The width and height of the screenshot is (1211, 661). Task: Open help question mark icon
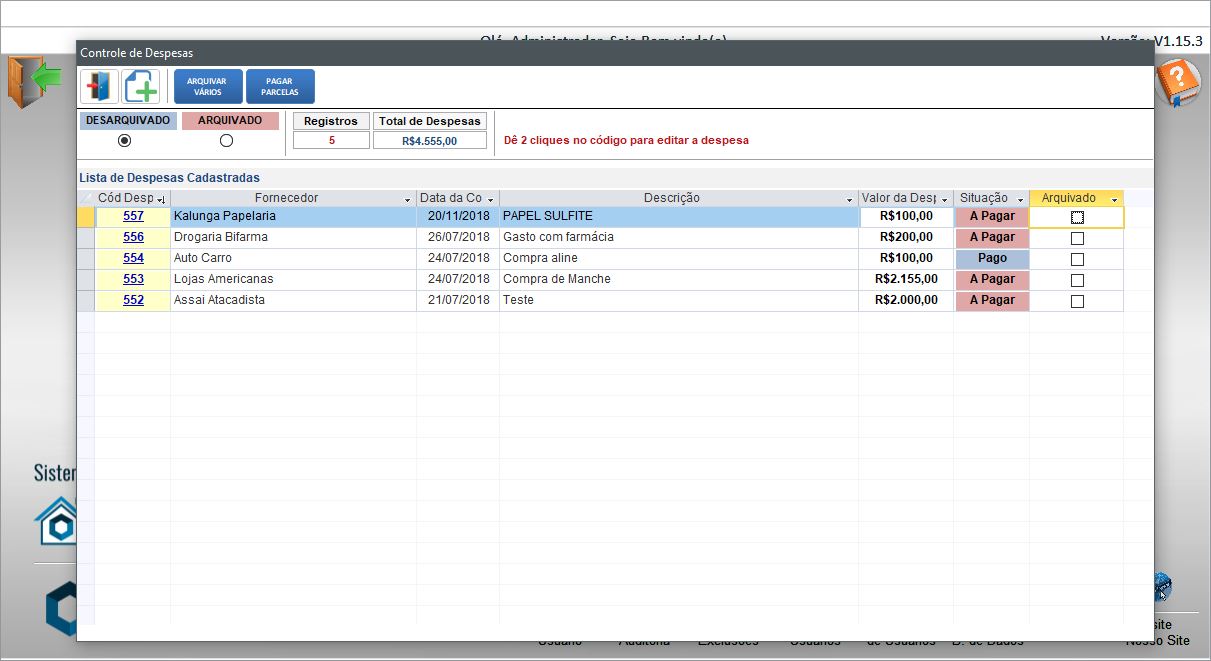coord(1177,82)
